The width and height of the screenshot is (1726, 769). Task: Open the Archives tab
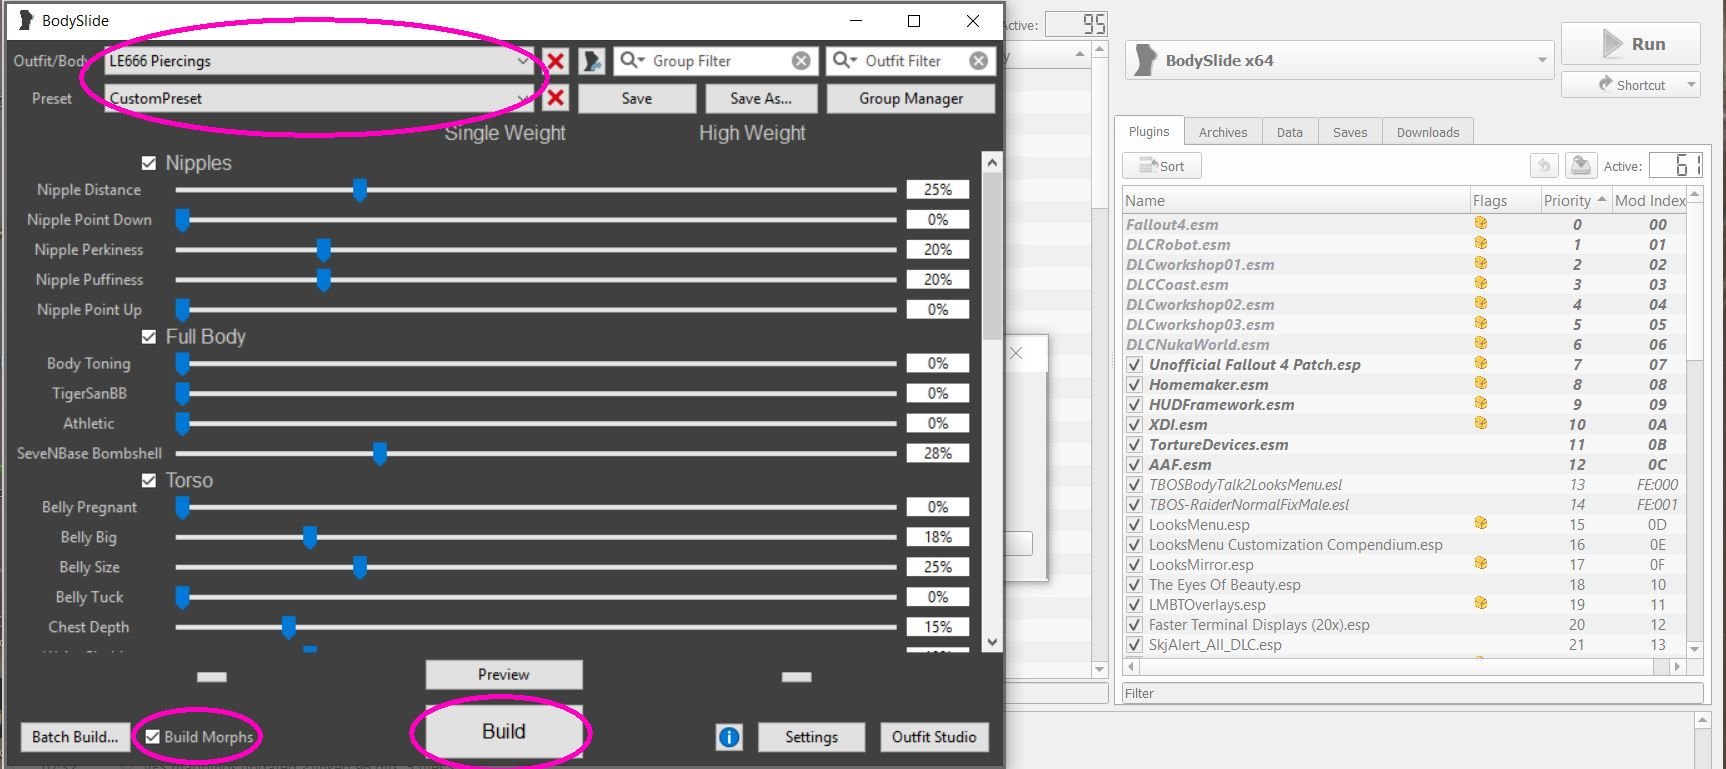click(x=1222, y=132)
